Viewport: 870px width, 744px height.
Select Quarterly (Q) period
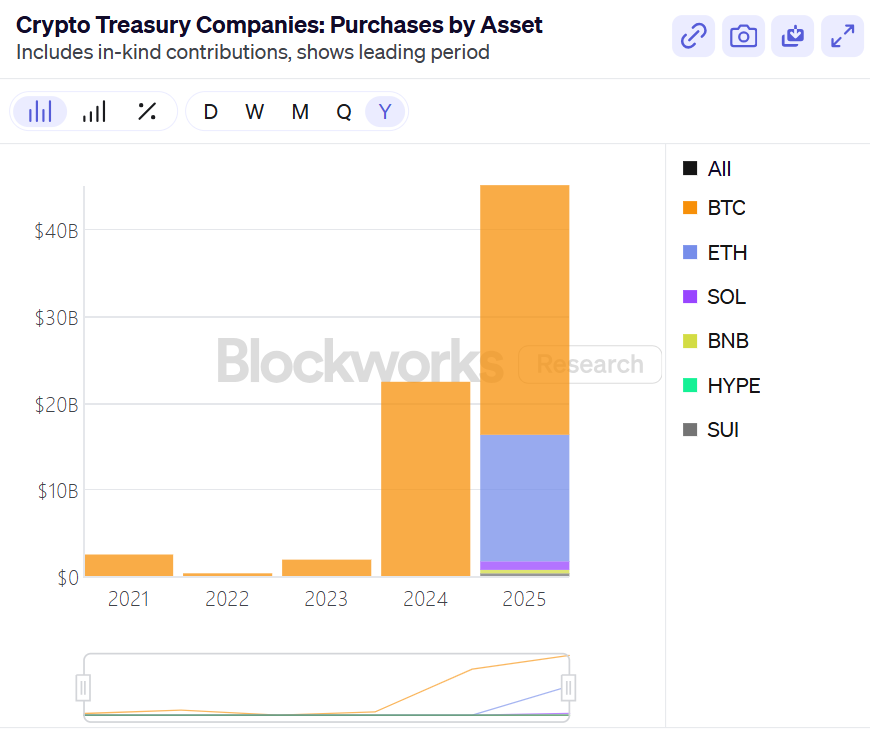(x=344, y=112)
